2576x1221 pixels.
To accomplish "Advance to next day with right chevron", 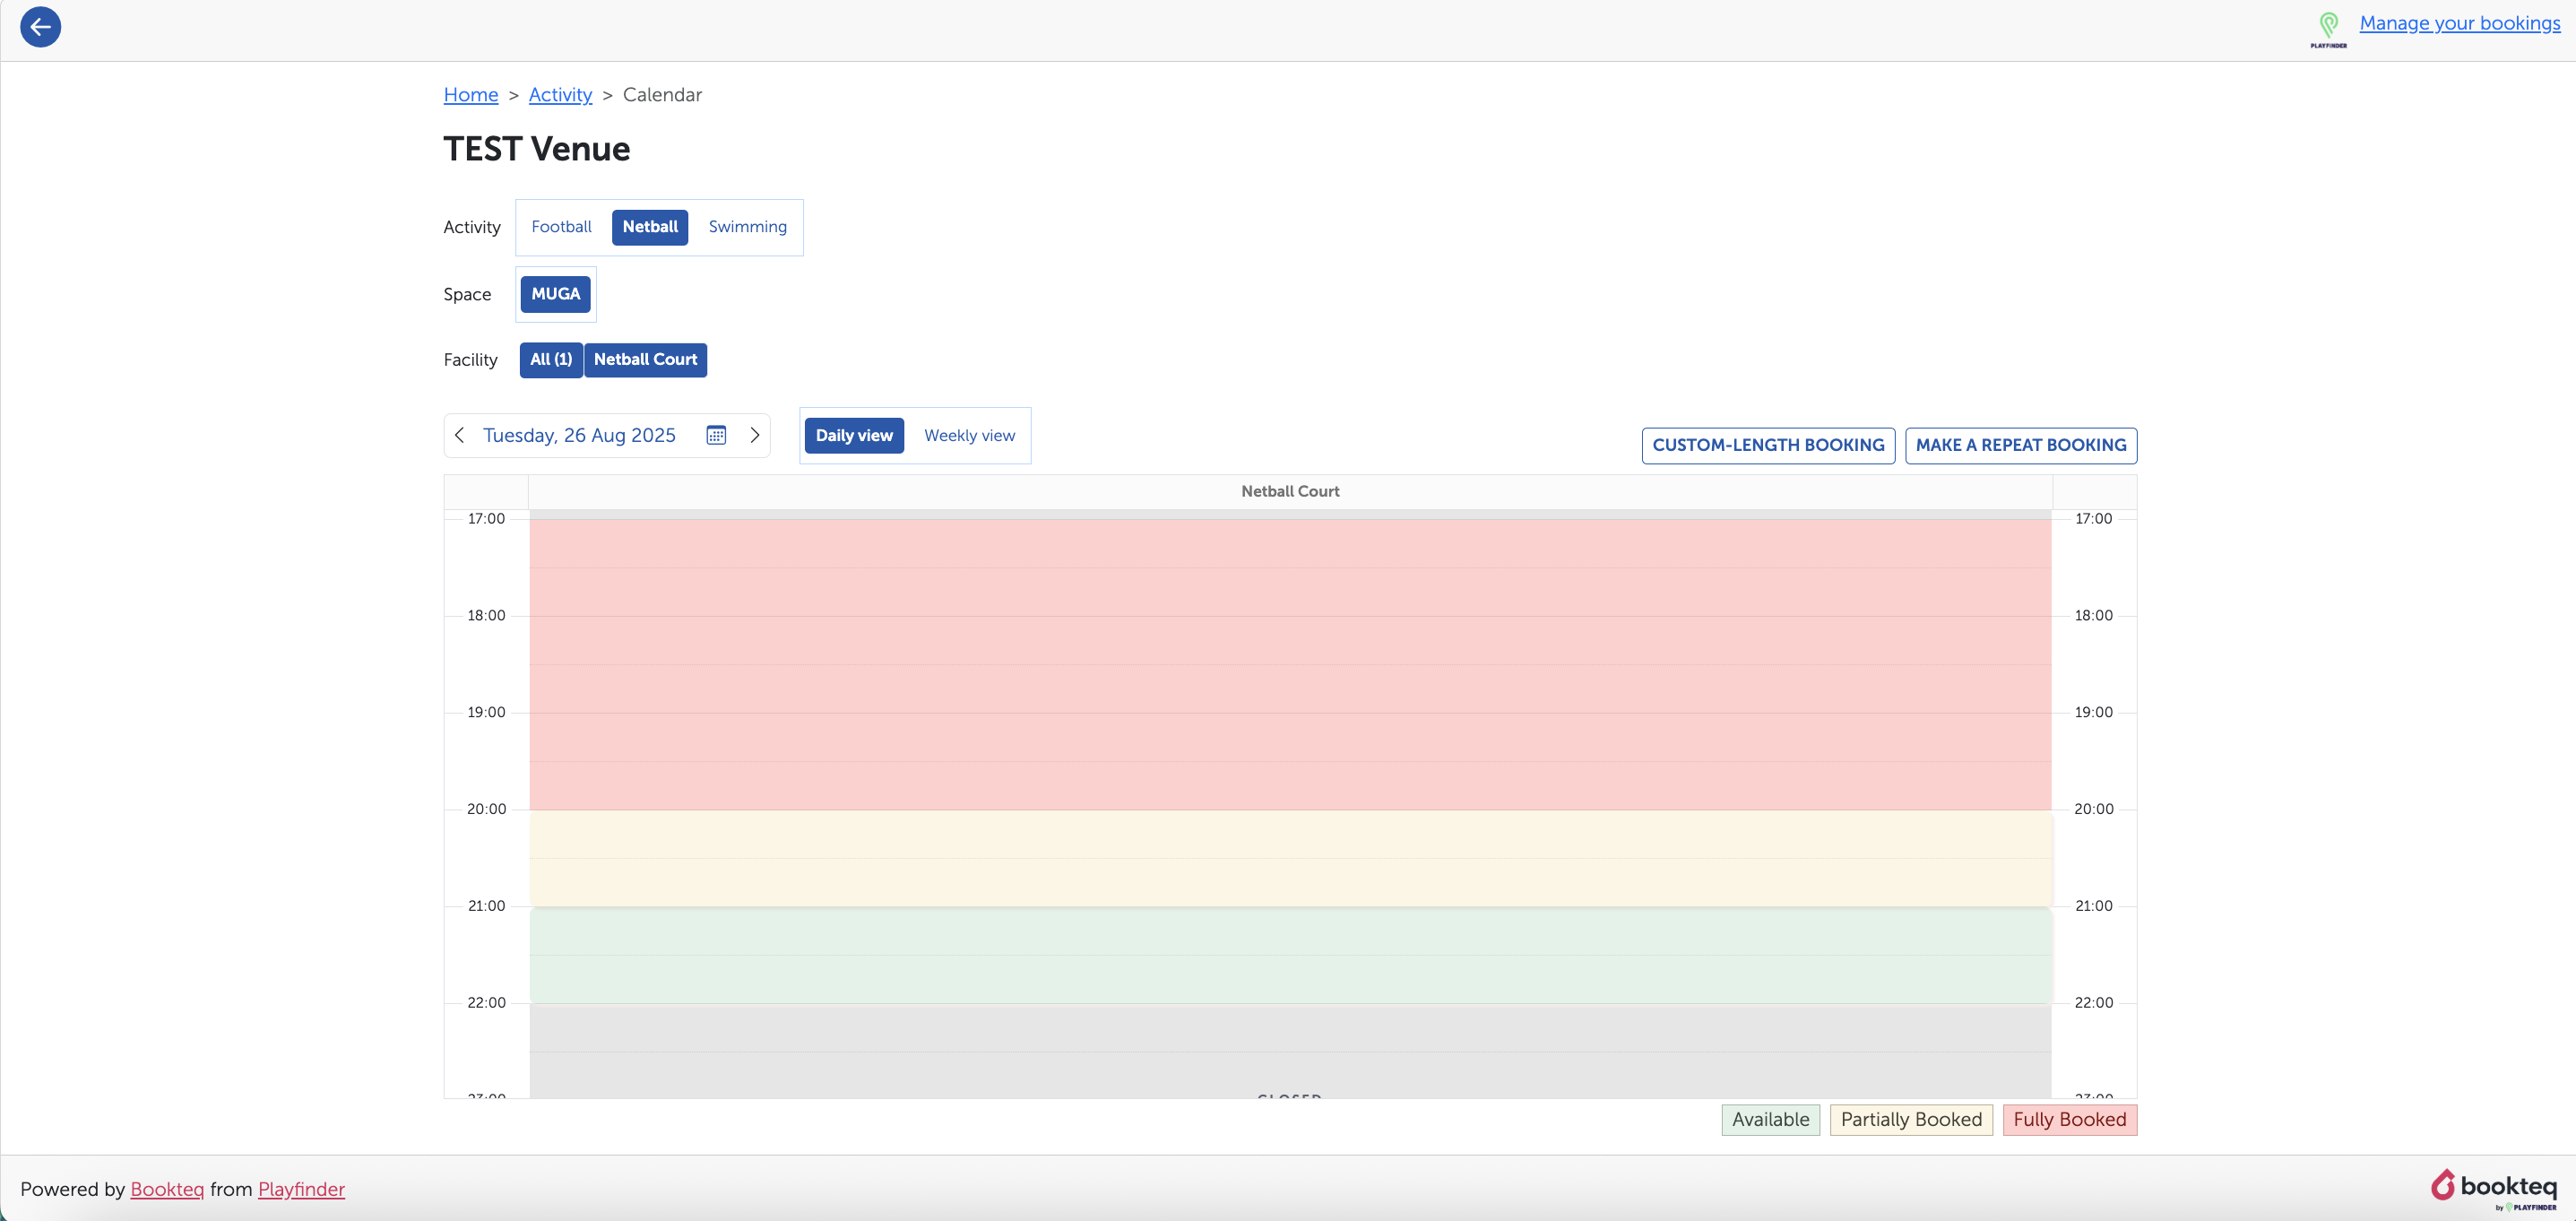I will [x=755, y=435].
